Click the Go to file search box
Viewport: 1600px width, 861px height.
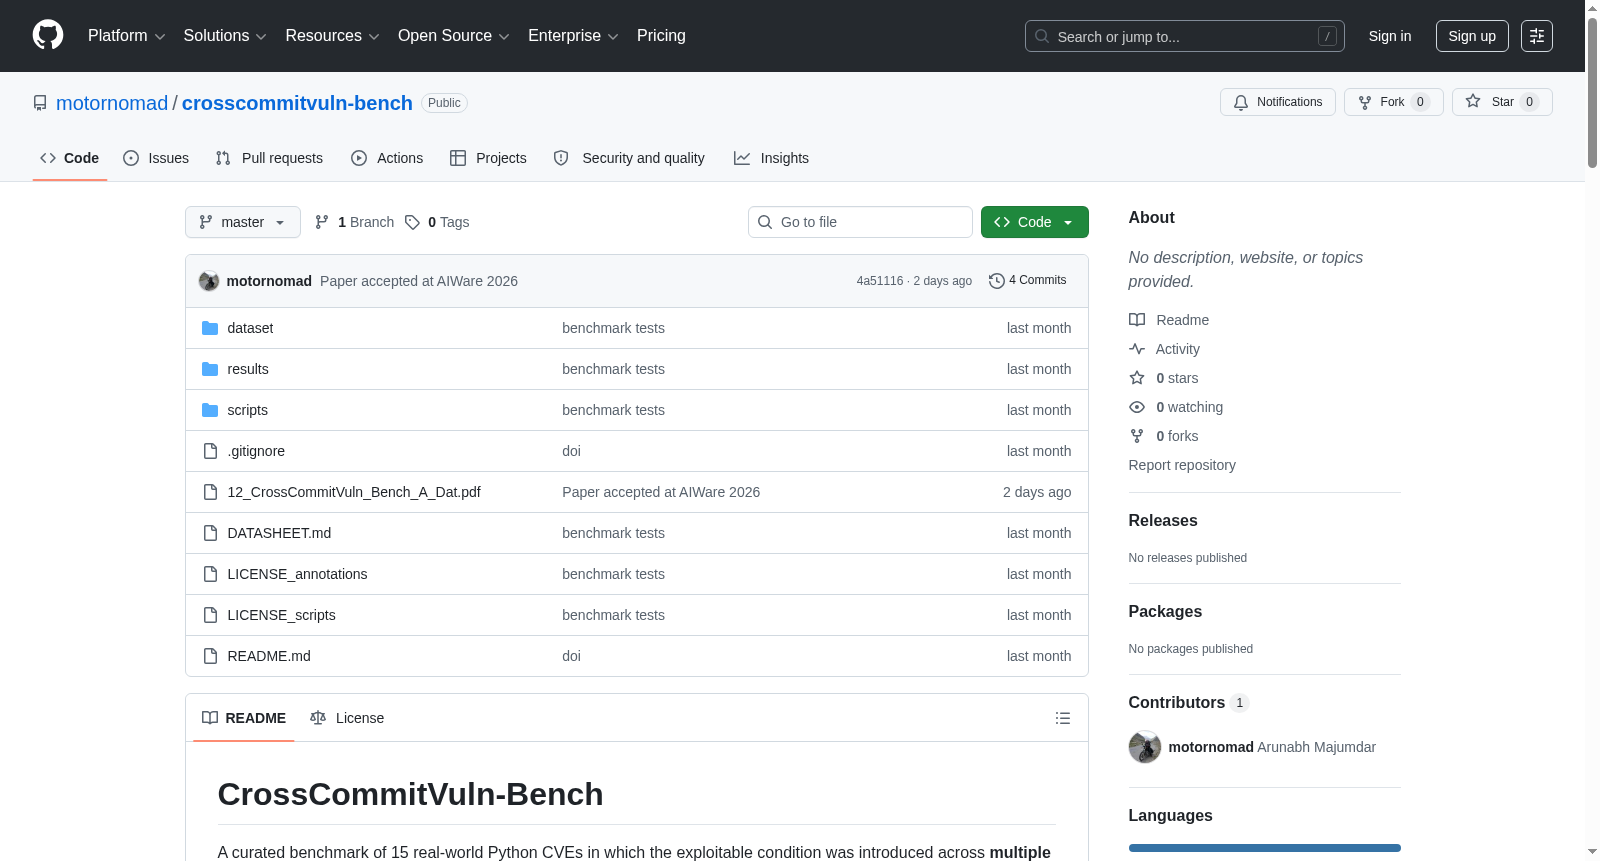(860, 222)
